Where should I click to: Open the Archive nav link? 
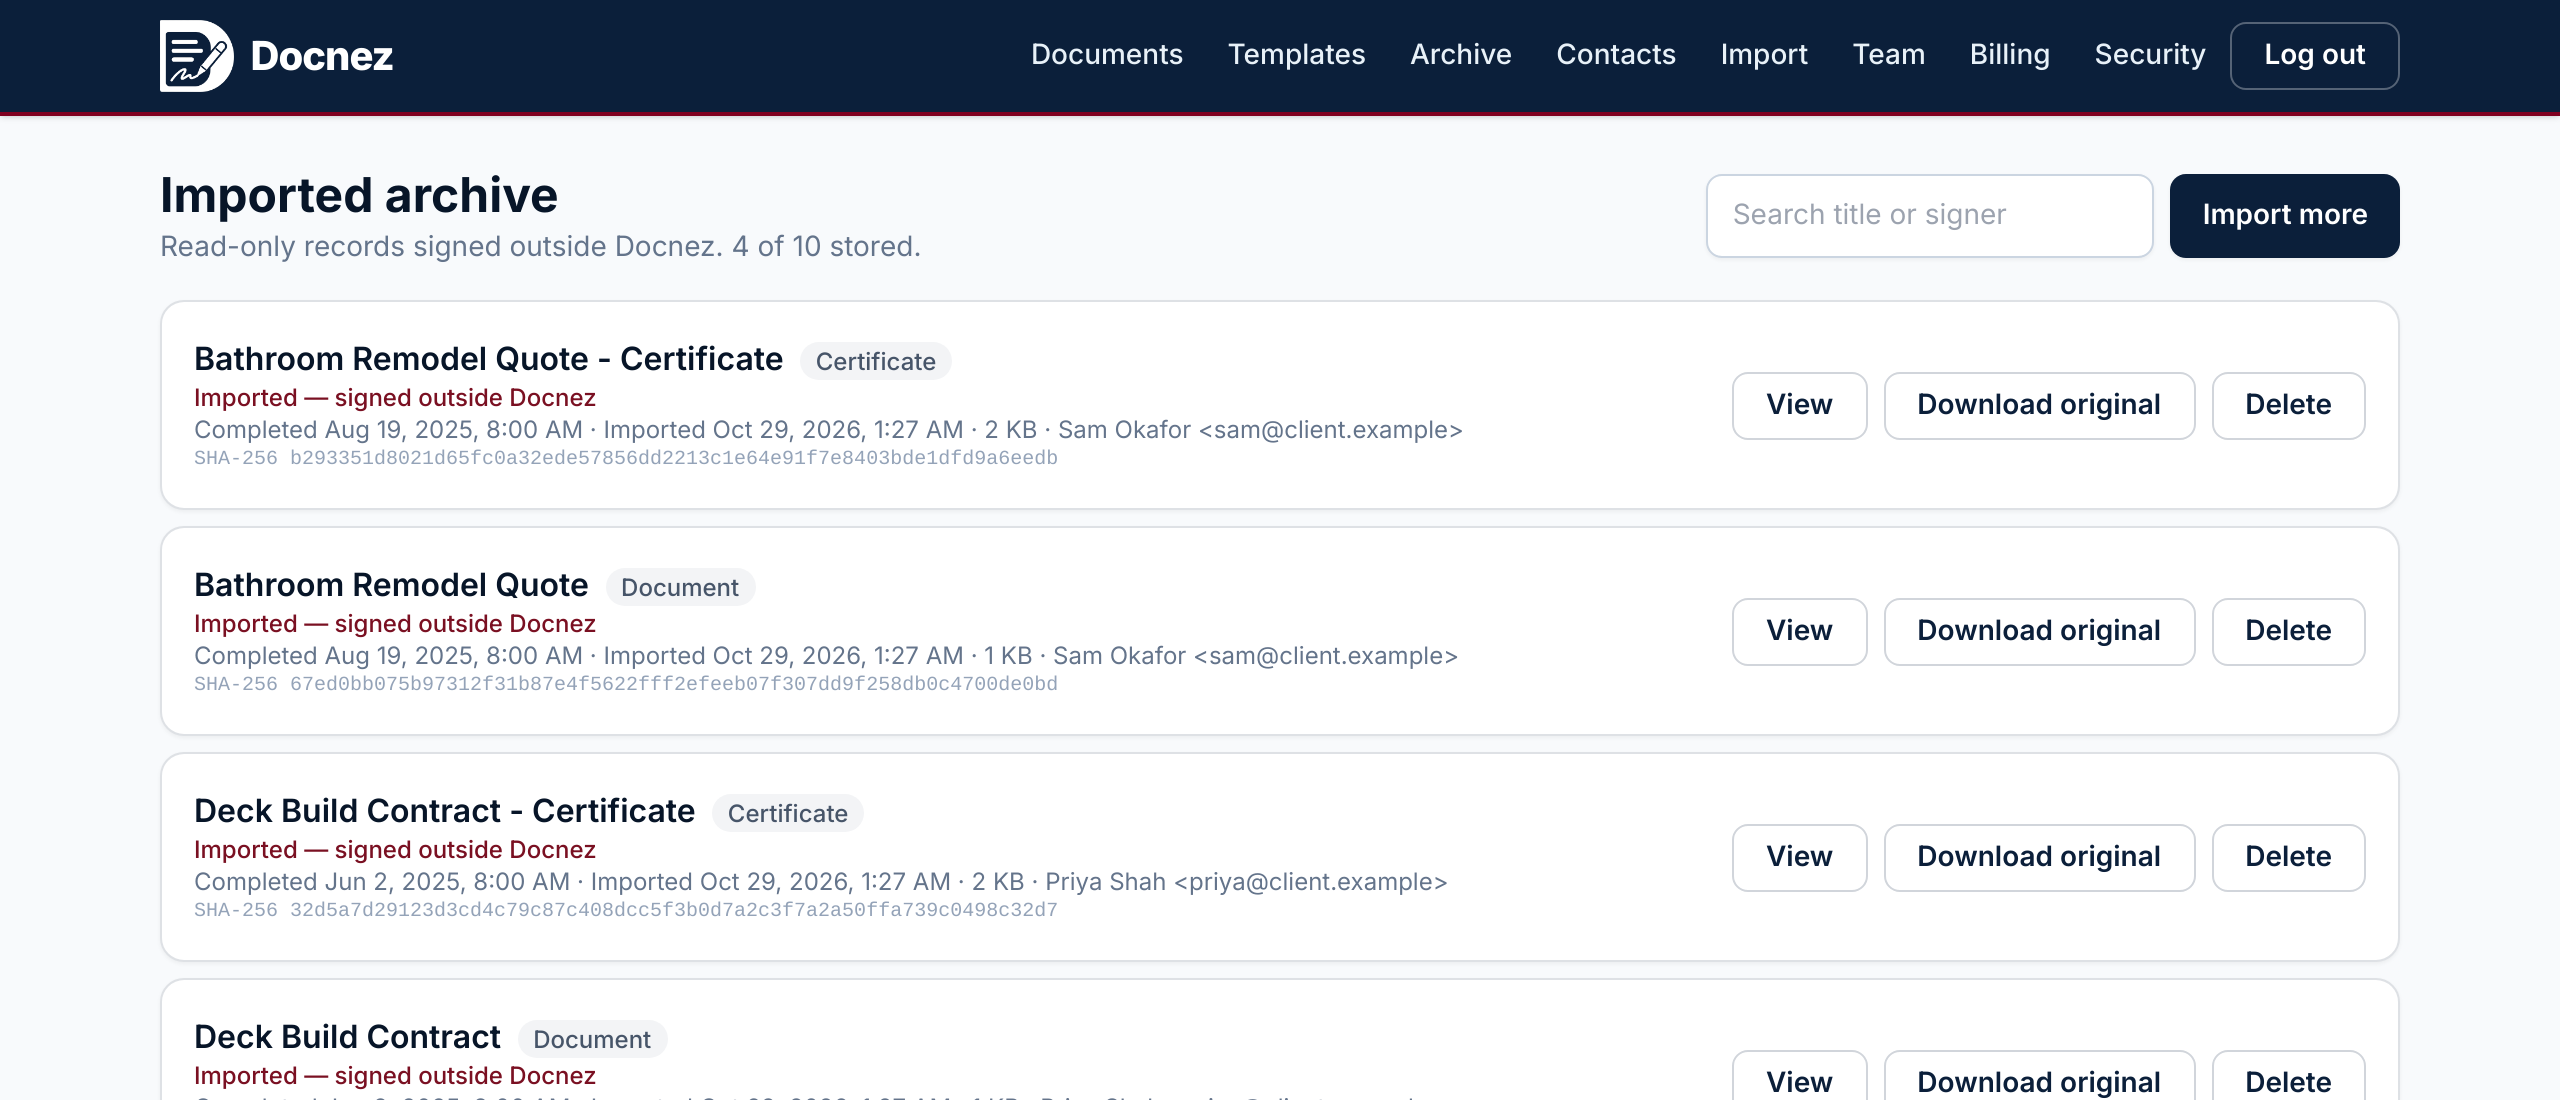coord(1460,55)
